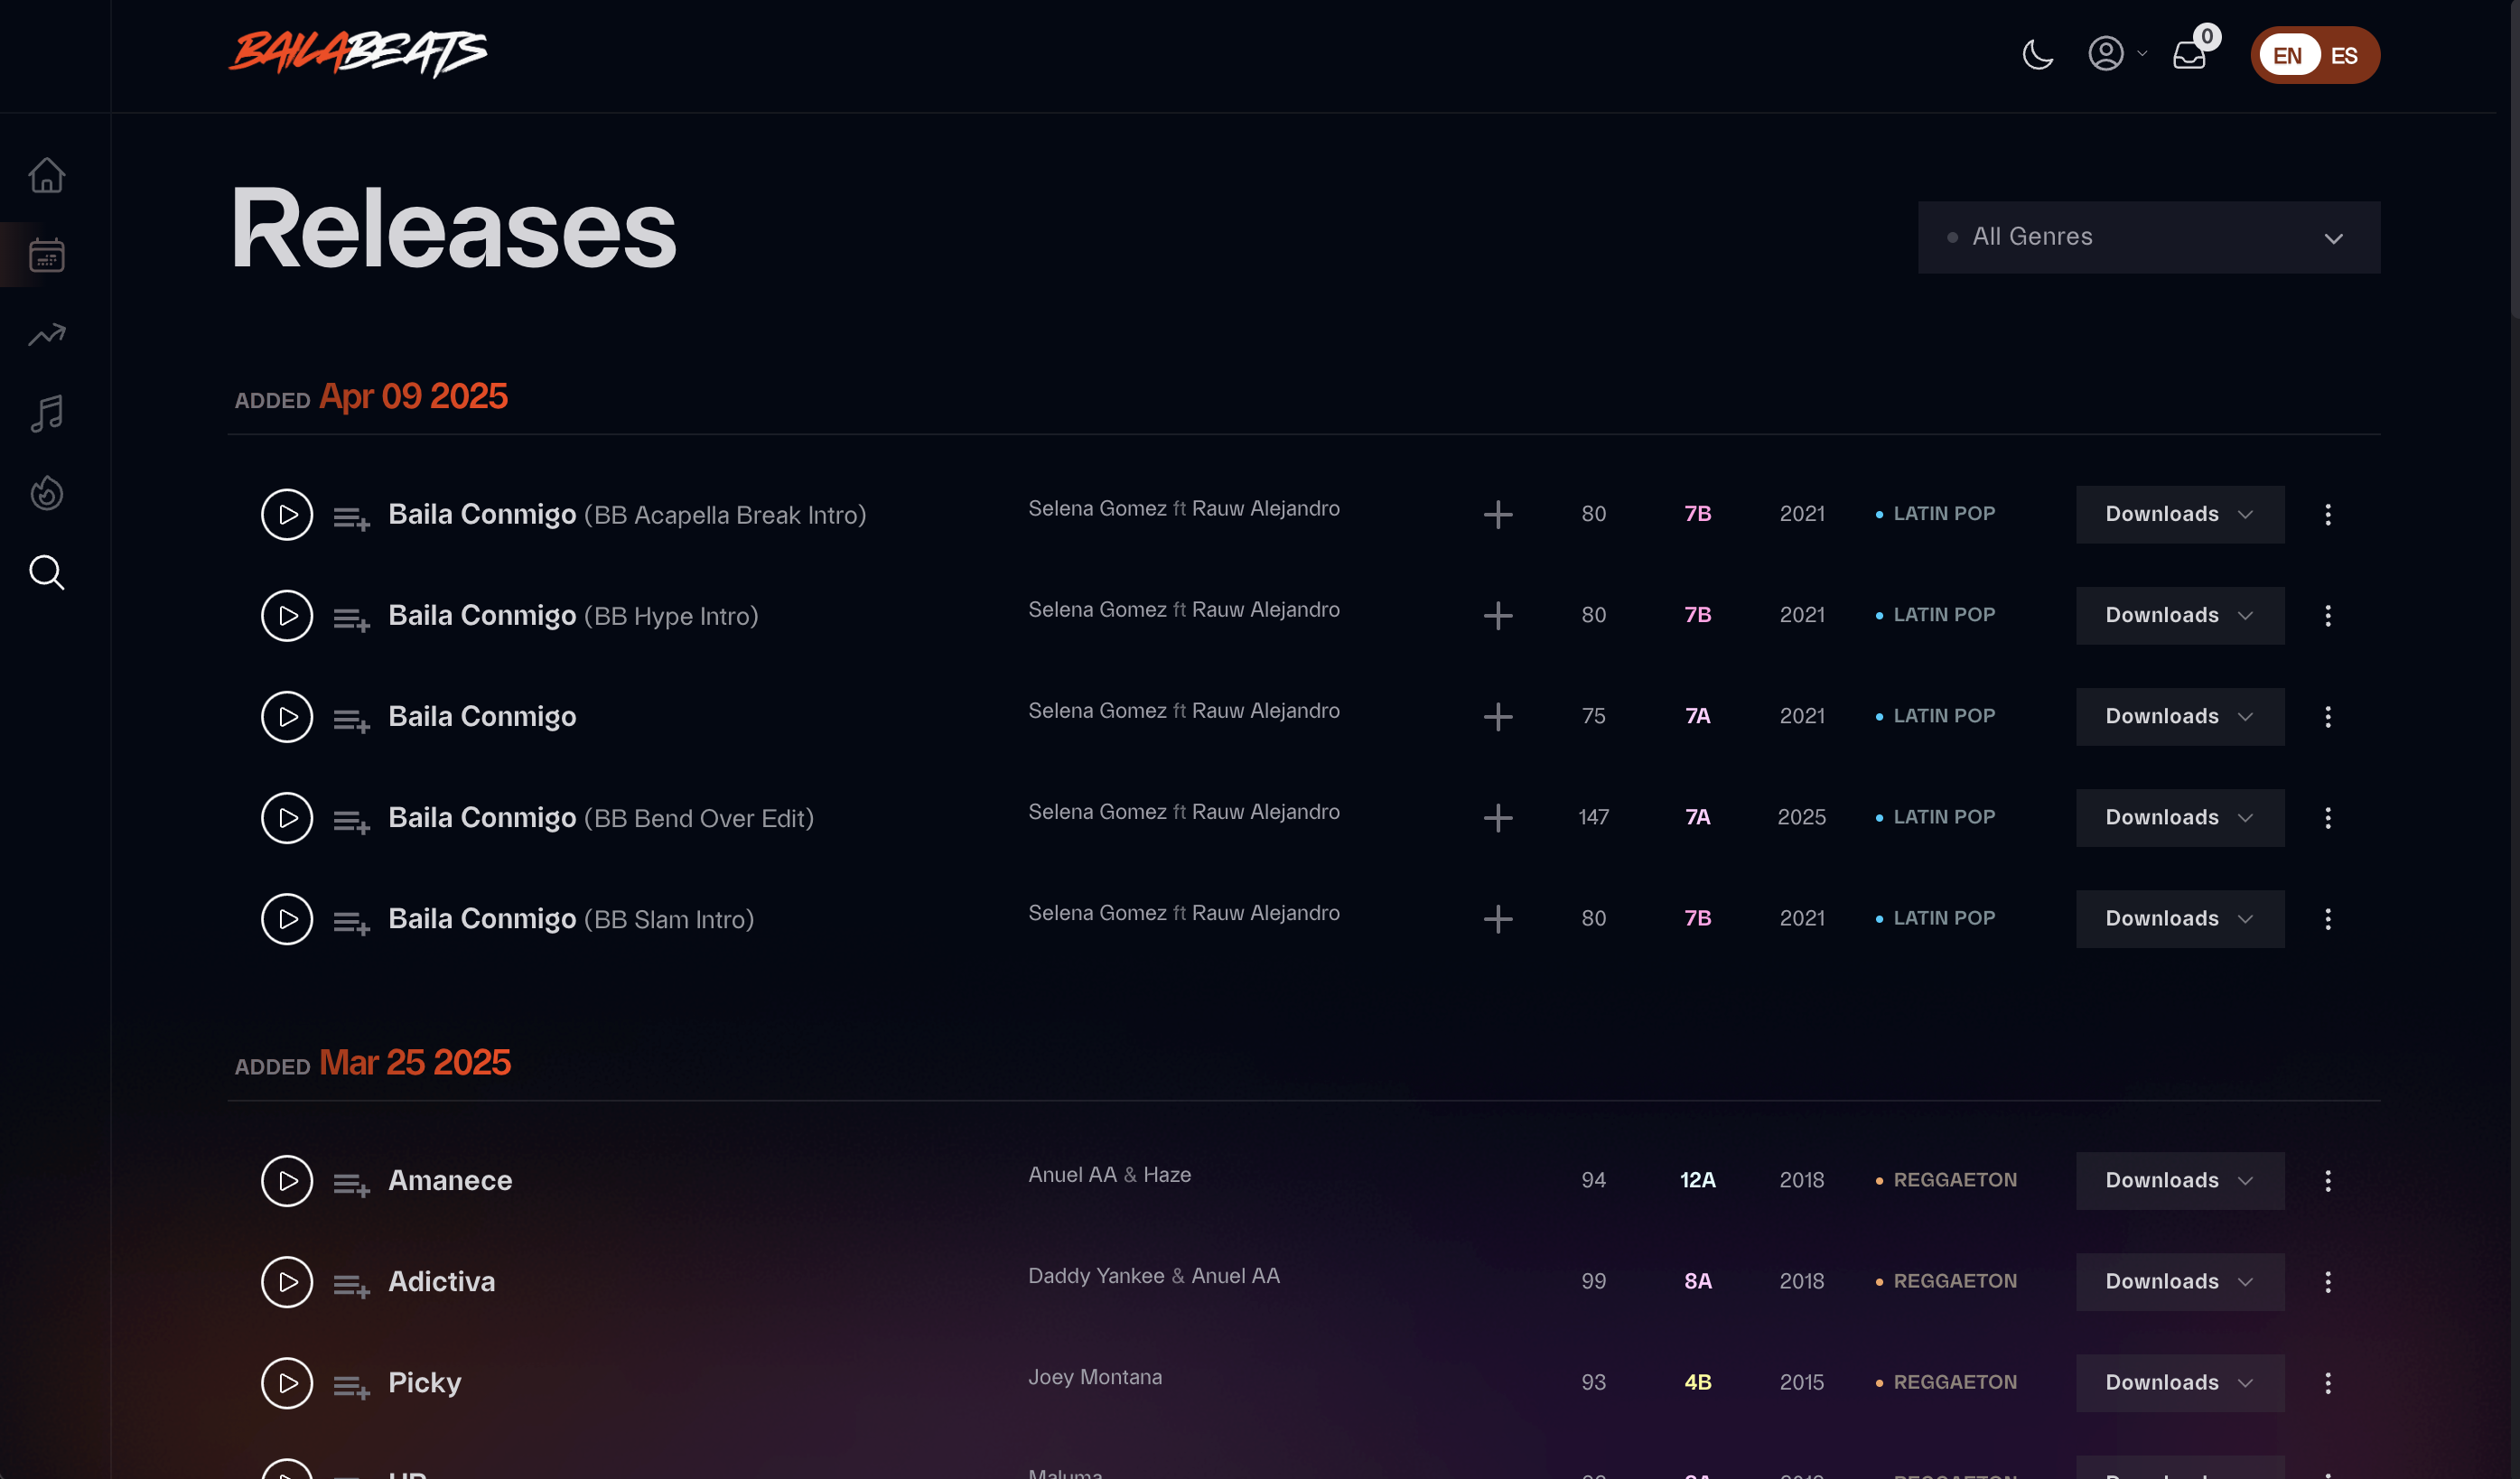Screen dimensions: 2520x1479
Task: Play Baila Conmigo (BB Hype Intro)
Action: pyautogui.click(x=287, y=616)
